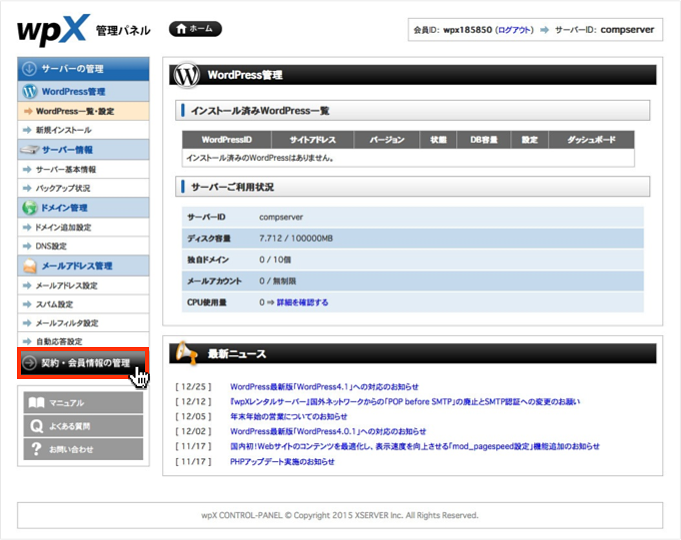Click the Q icon beside よくある質問
681x540 pixels.
click(36, 426)
